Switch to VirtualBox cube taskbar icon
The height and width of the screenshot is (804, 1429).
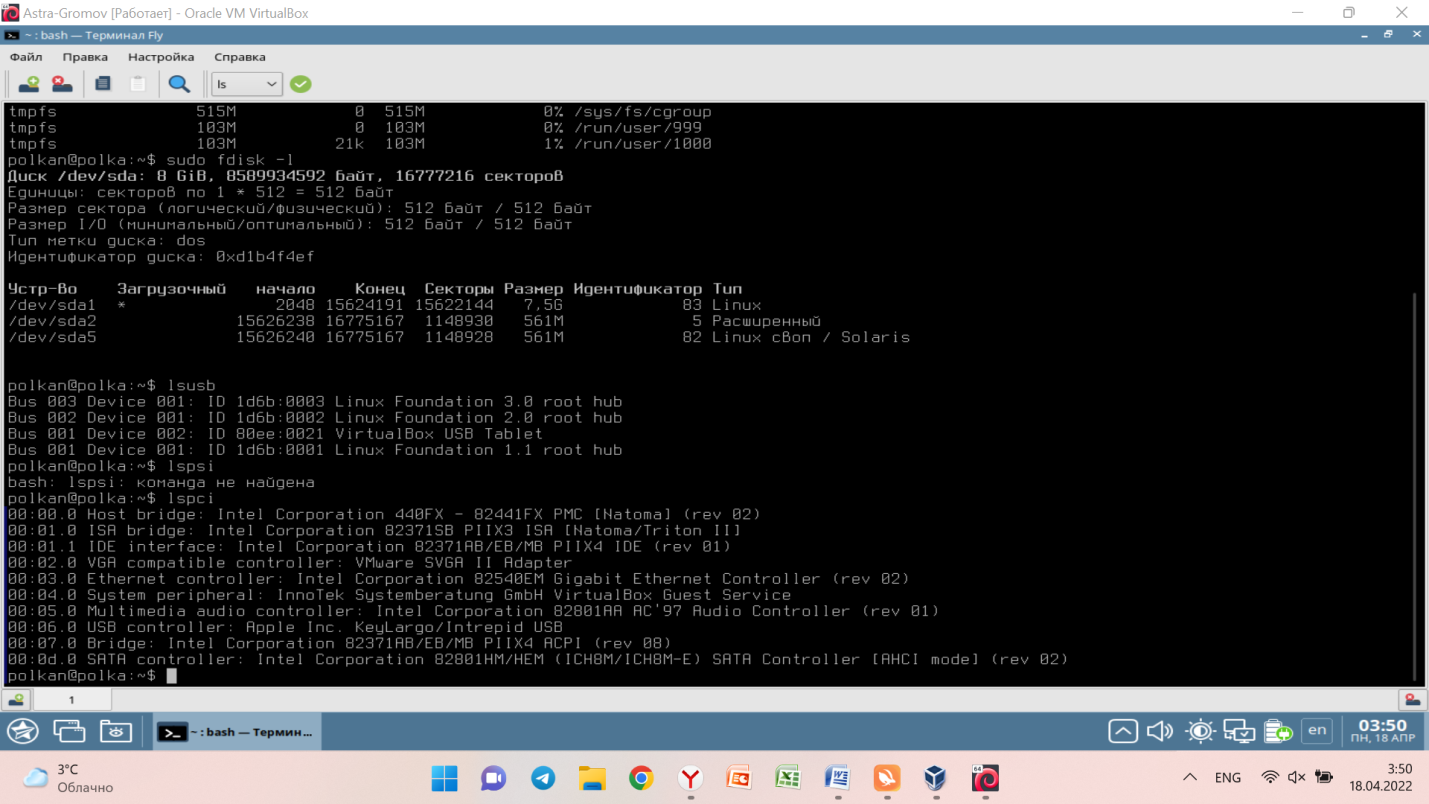935,778
